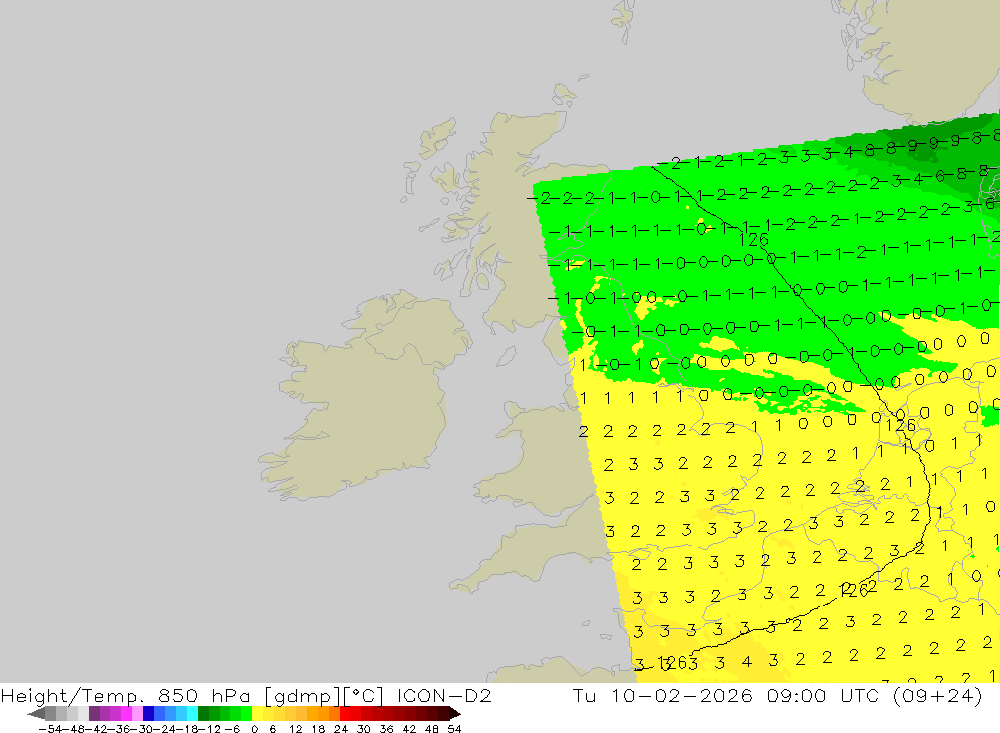Click the right dark arrow end of the color scale
This screenshot has width=1000, height=733.
point(455,714)
